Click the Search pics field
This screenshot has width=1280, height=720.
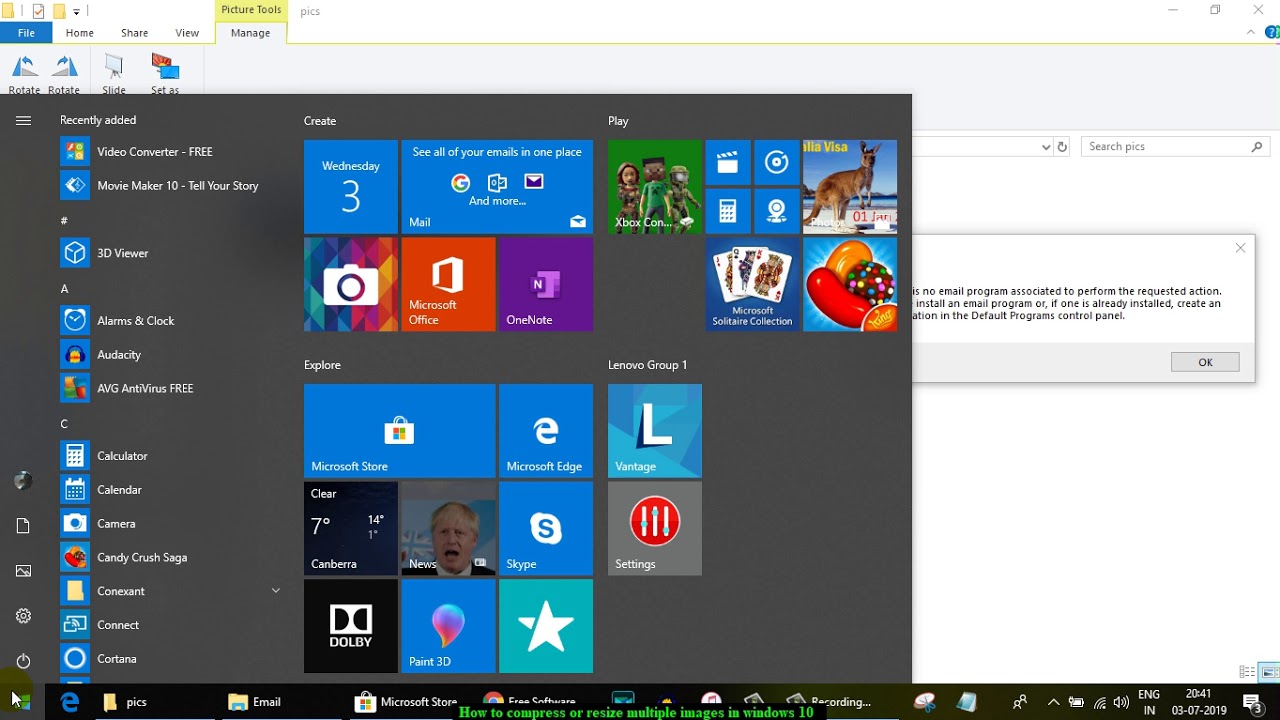click(x=1177, y=146)
